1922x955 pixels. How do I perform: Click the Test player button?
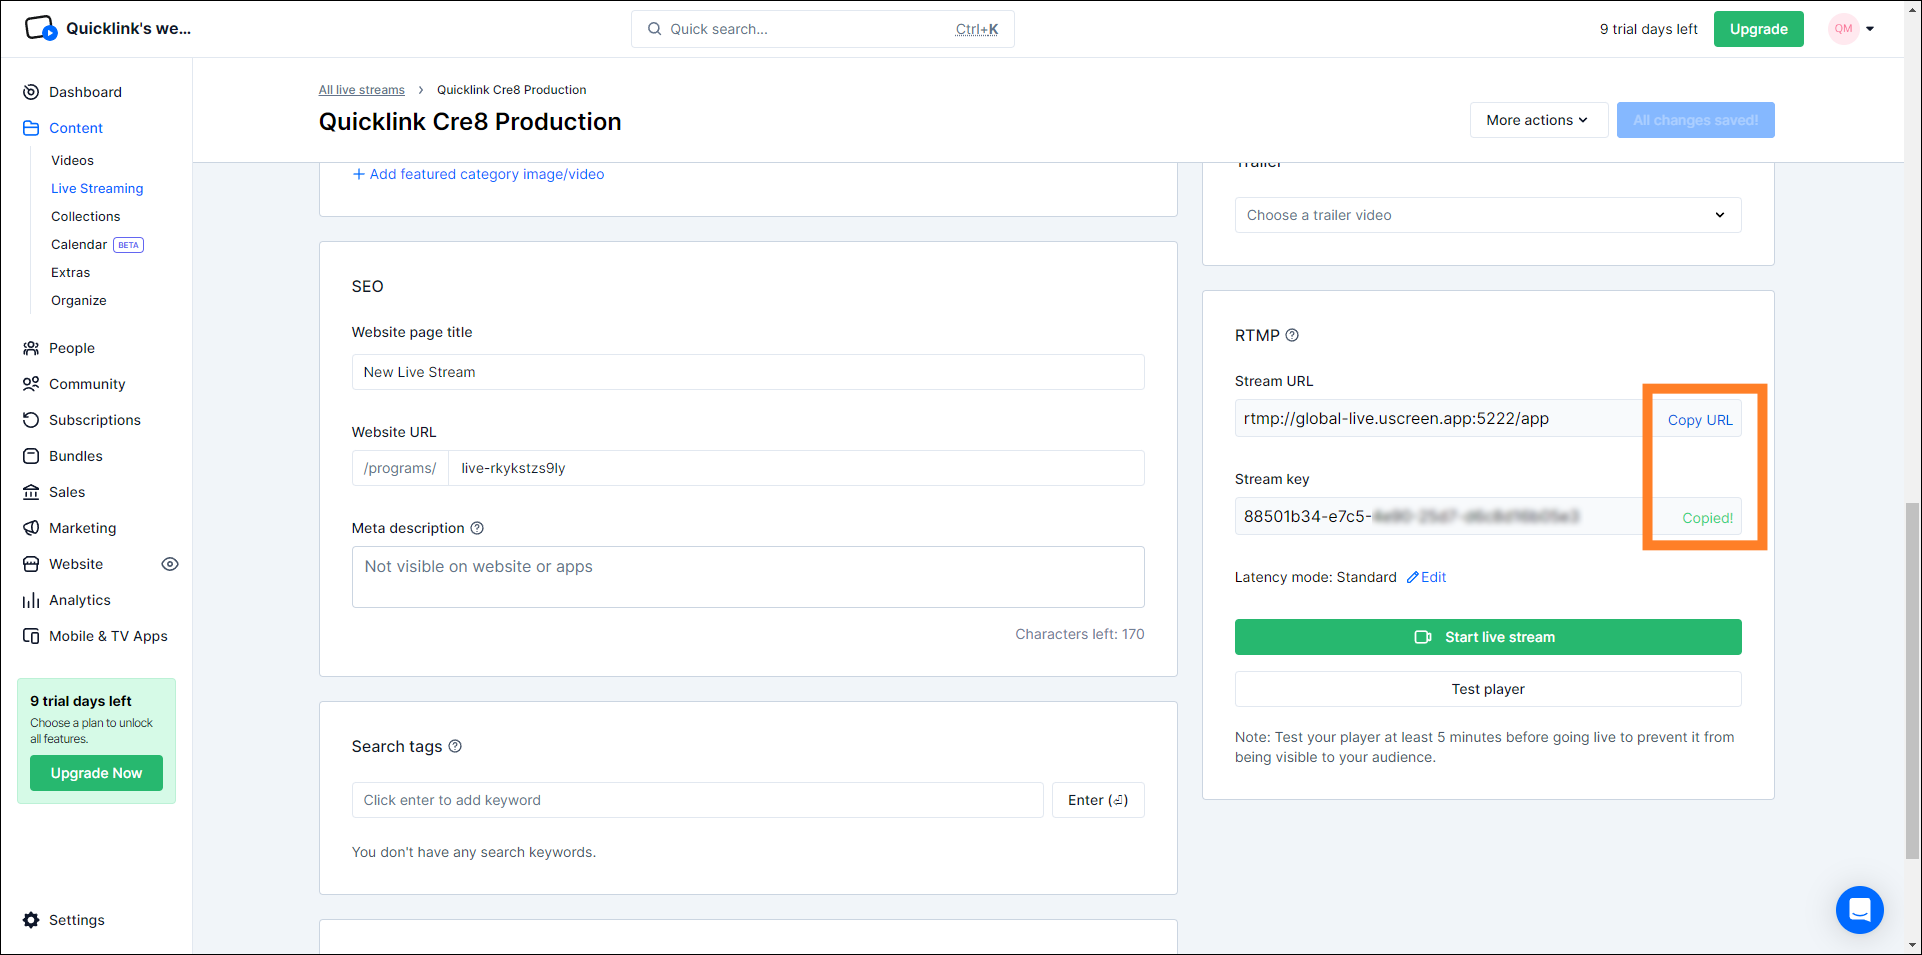tap(1488, 689)
